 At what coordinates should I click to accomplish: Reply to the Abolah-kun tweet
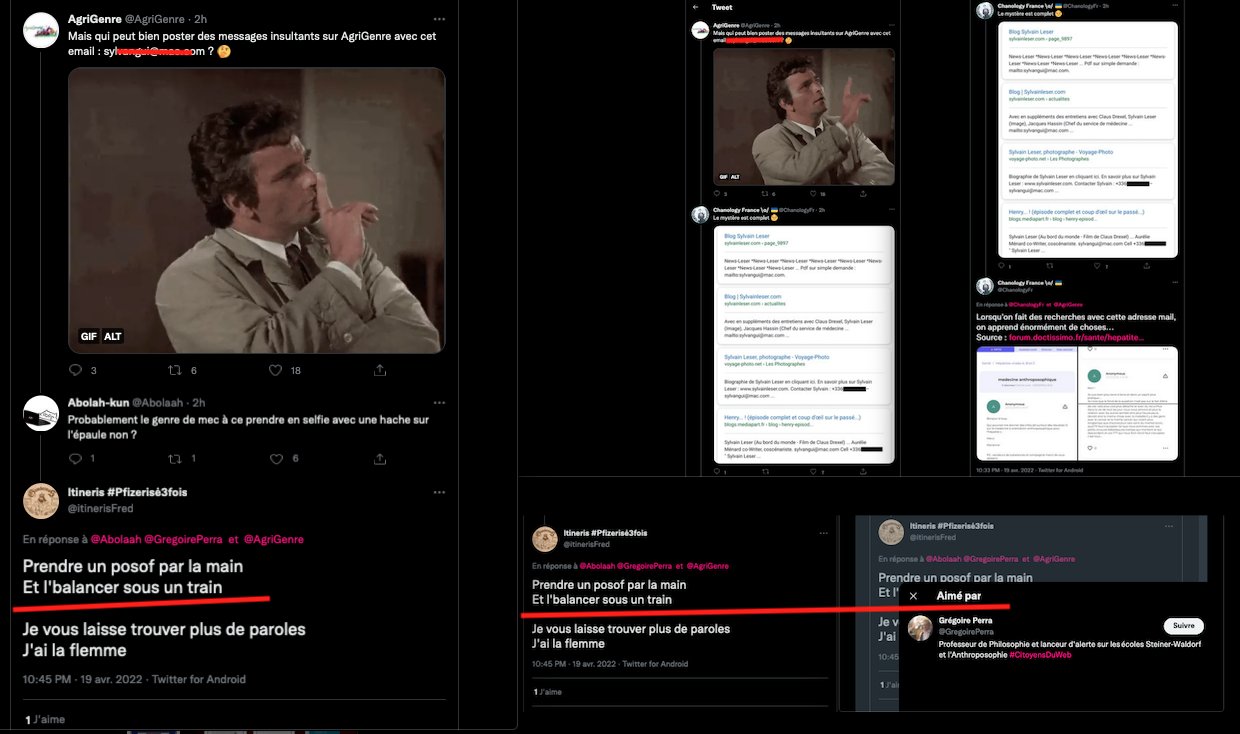(x=75, y=458)
